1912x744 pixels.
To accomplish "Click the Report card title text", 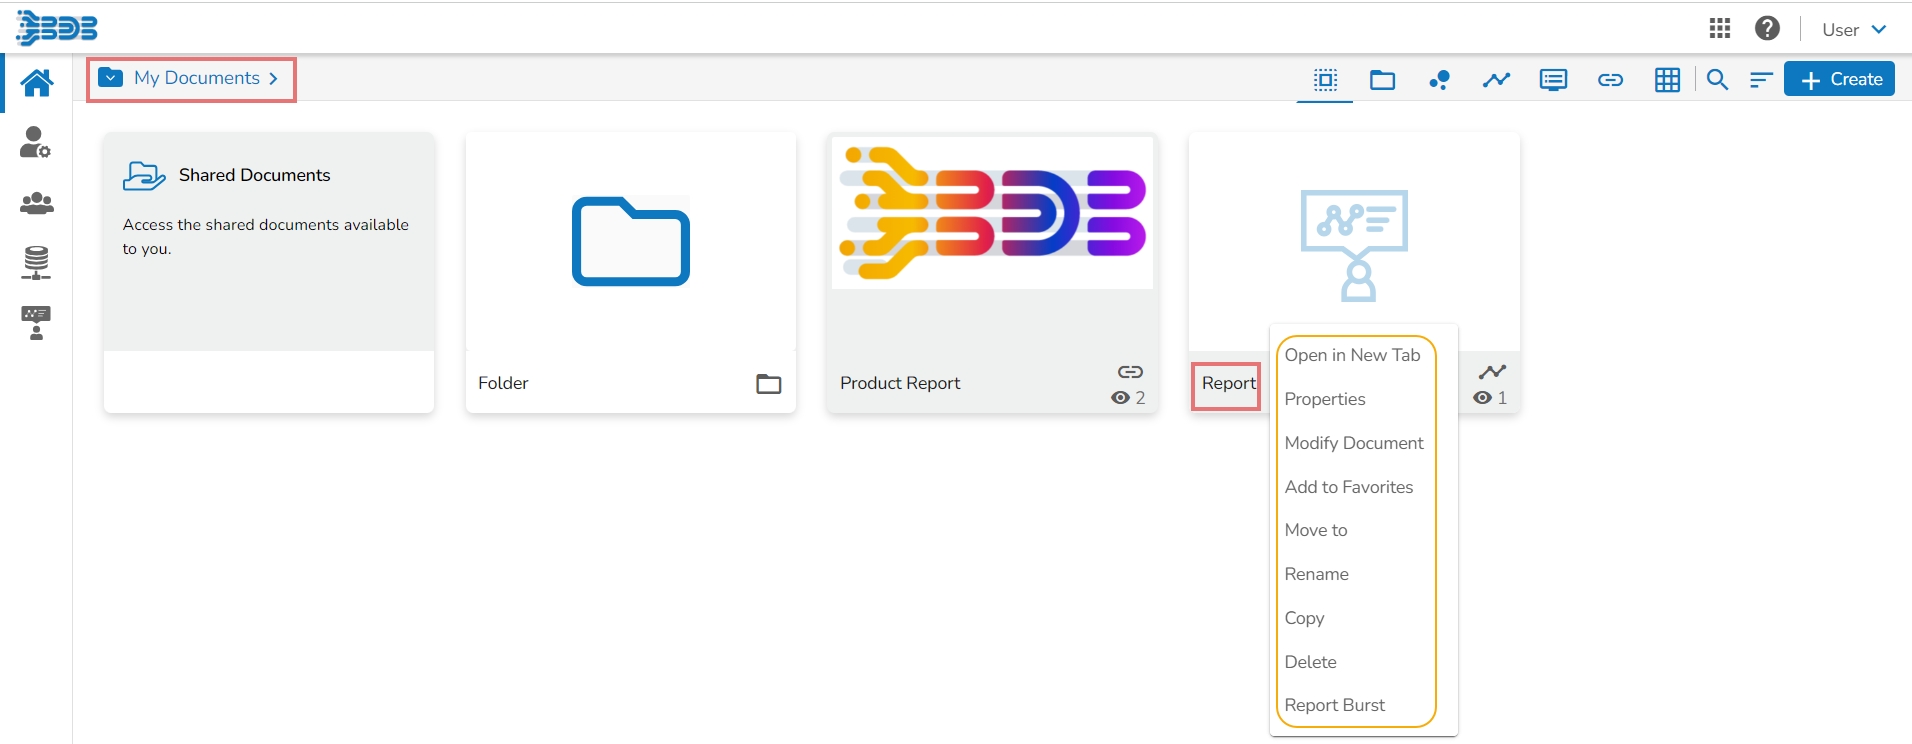I will coord(1229,383).
